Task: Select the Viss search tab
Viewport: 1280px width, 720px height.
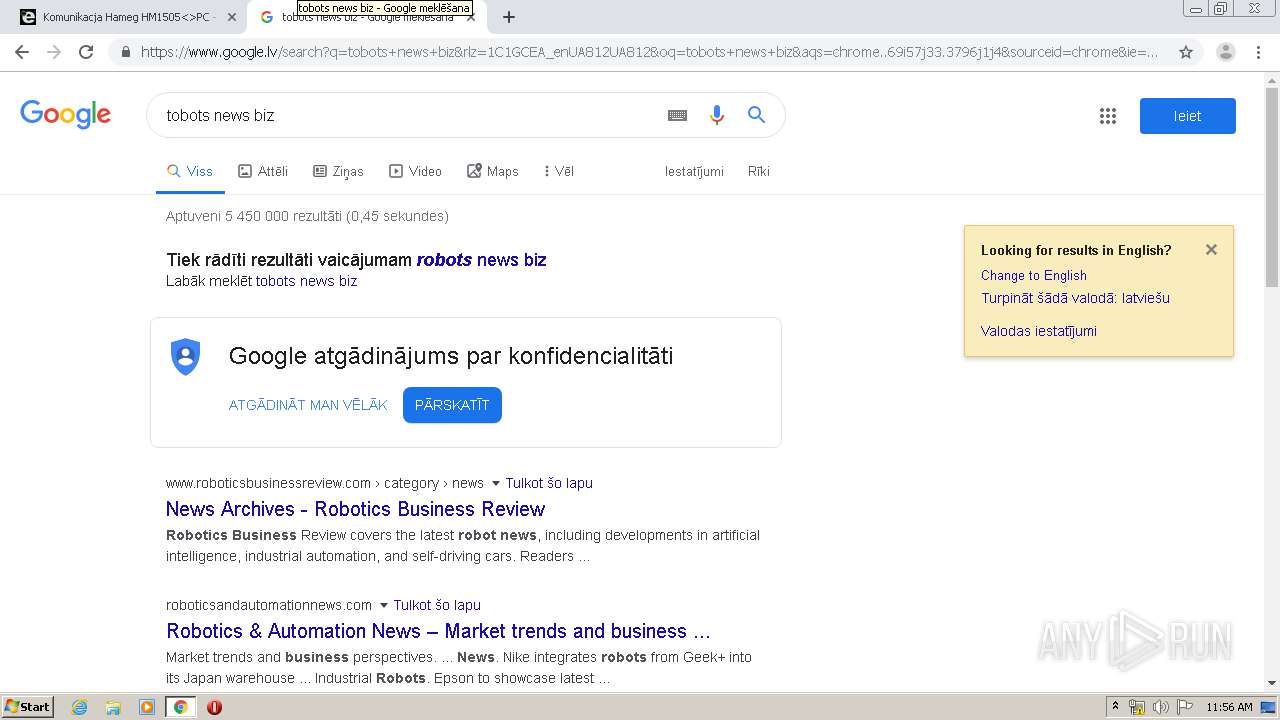Action: click(x=189, y=171)
